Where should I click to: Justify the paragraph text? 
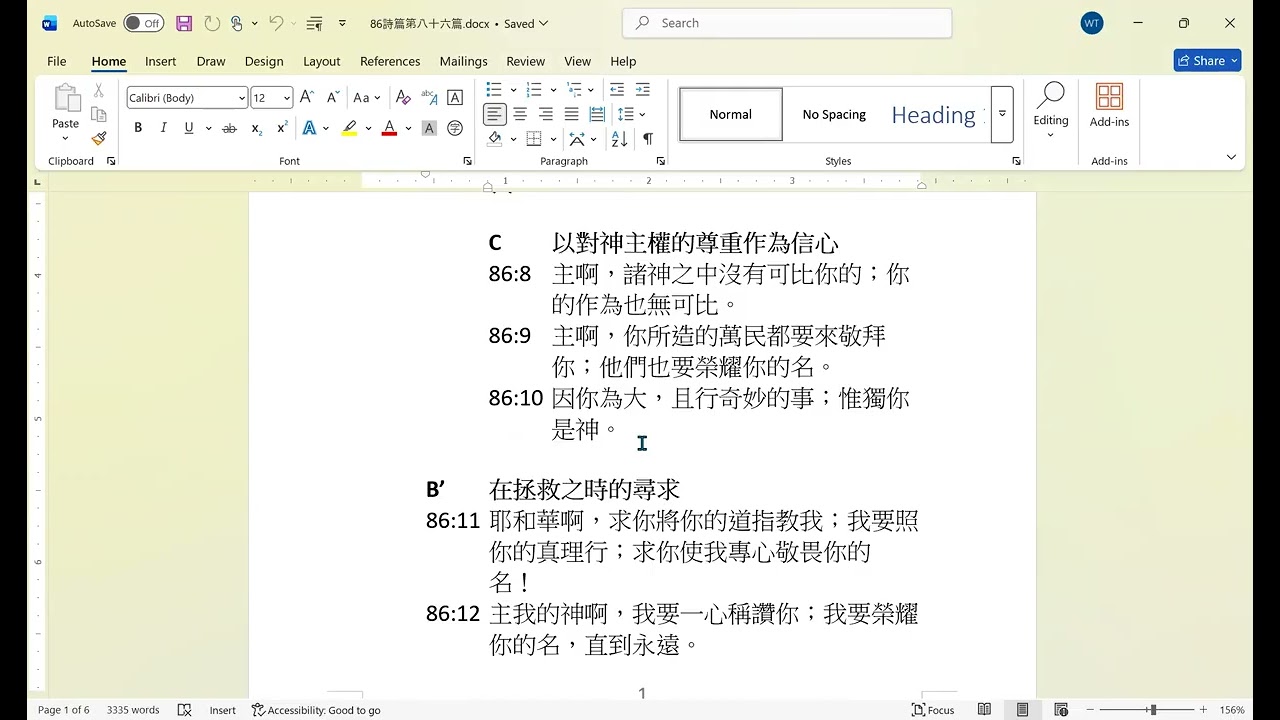tap(571, 114)
